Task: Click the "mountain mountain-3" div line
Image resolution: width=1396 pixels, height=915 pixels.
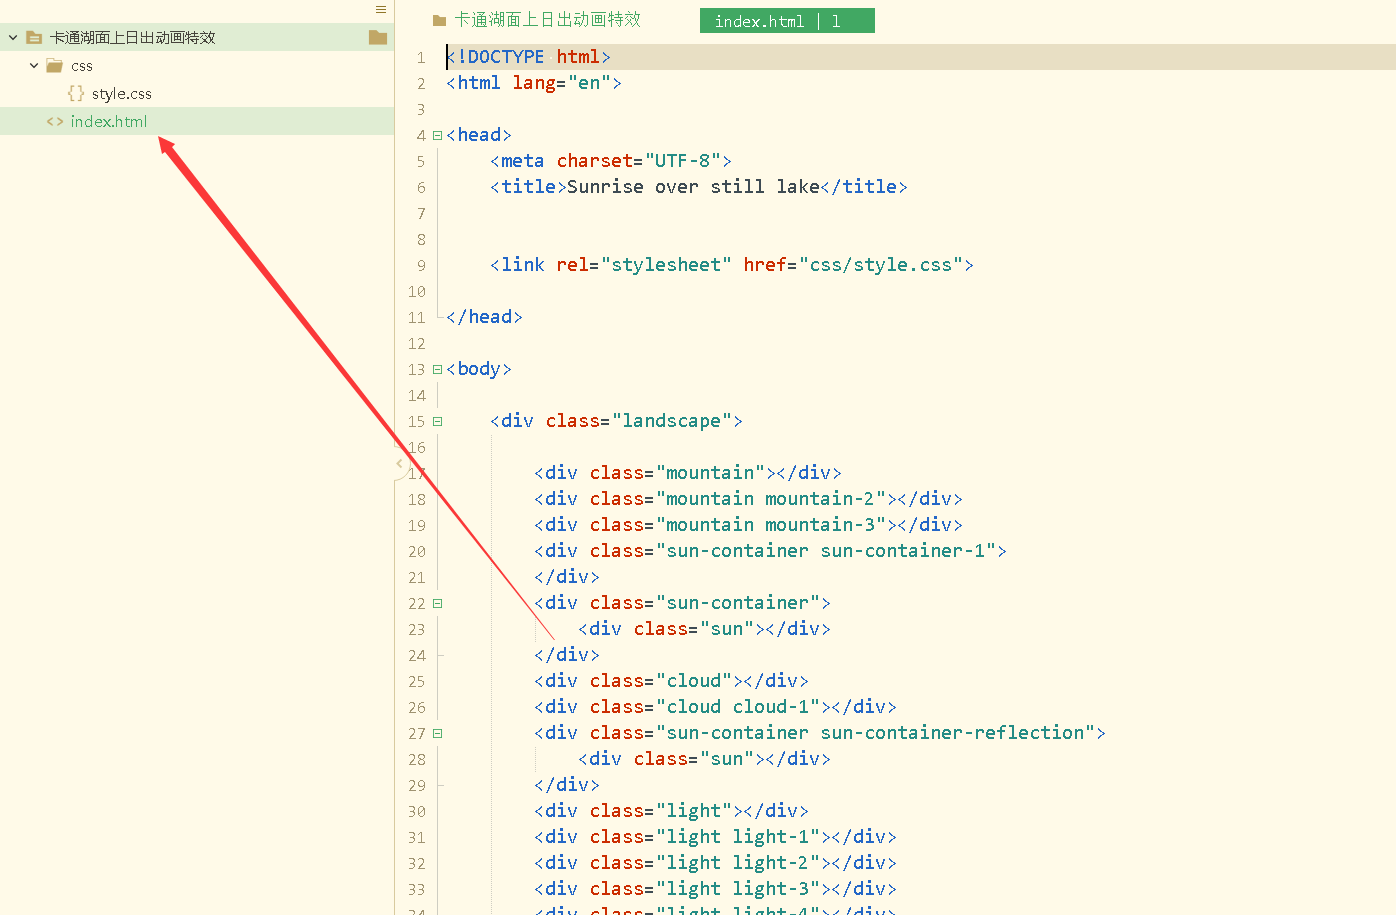Action: (748, 525)
